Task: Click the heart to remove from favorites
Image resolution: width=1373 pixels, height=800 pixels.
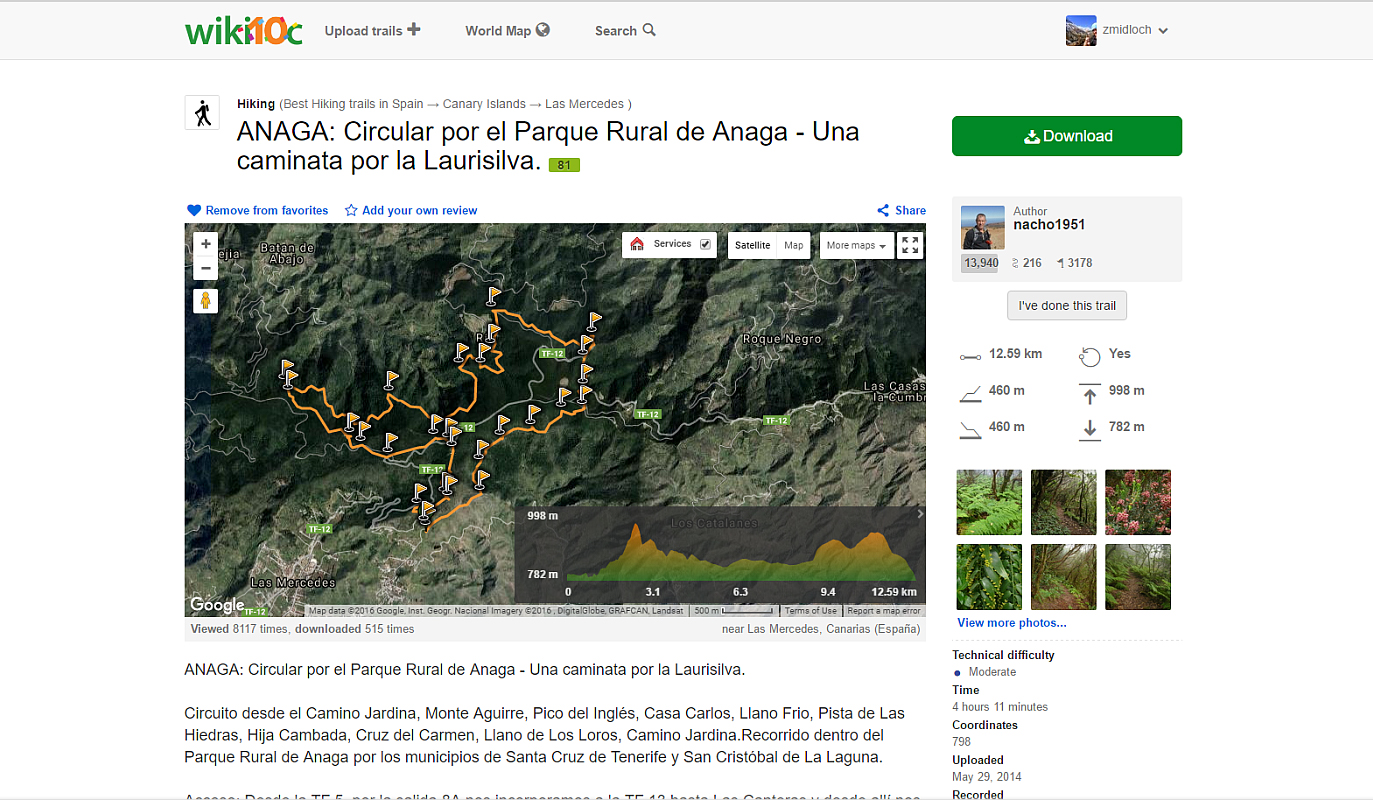Action: pos(195,211)
